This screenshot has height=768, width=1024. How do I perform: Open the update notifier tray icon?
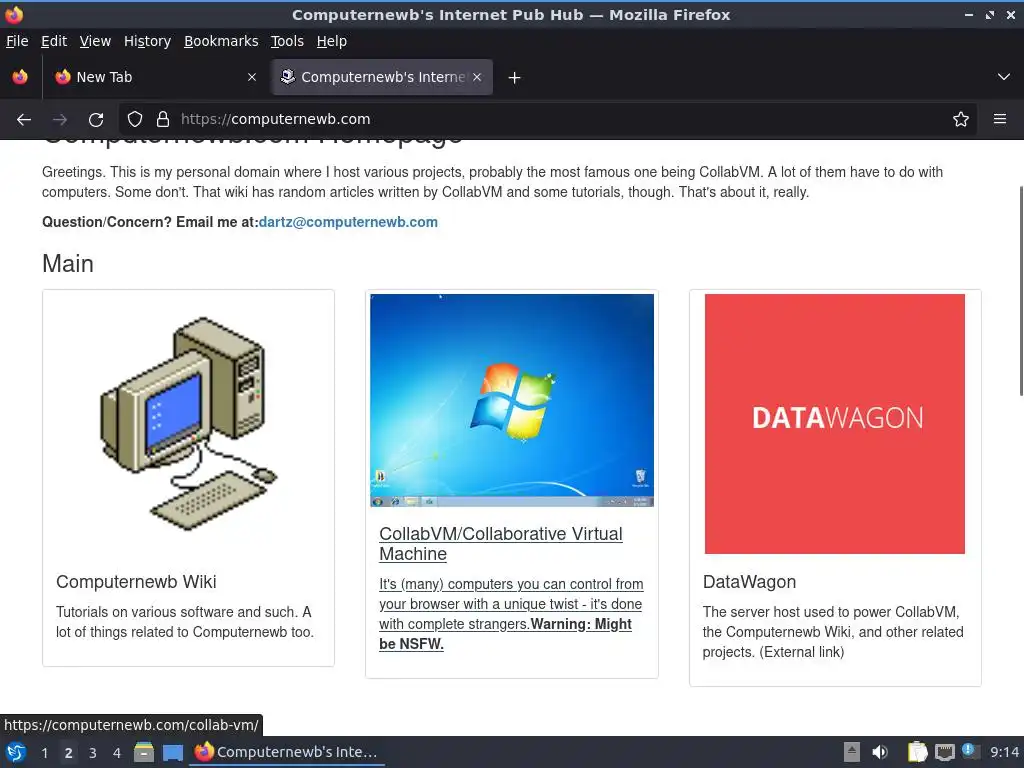pos(970,752)
